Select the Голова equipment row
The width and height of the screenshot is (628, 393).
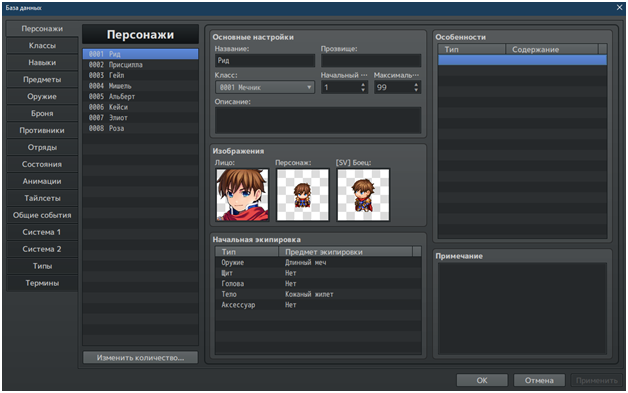coord(318,284)
